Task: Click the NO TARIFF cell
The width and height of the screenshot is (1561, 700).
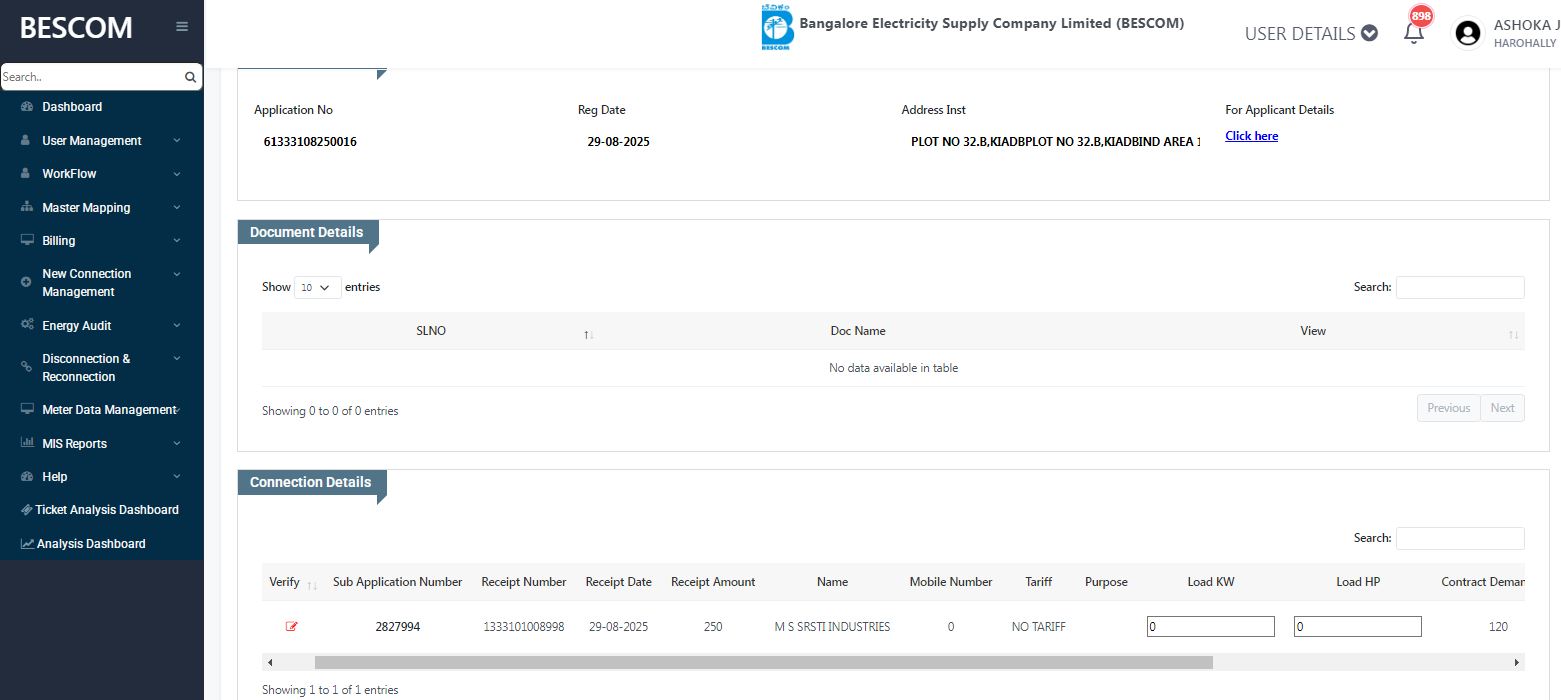Action: point(1038,627)
